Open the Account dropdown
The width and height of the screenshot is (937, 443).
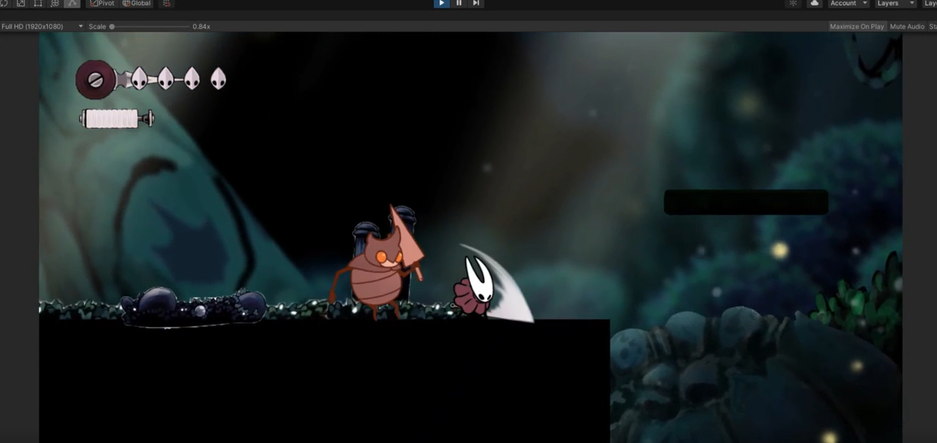[849, 3]
